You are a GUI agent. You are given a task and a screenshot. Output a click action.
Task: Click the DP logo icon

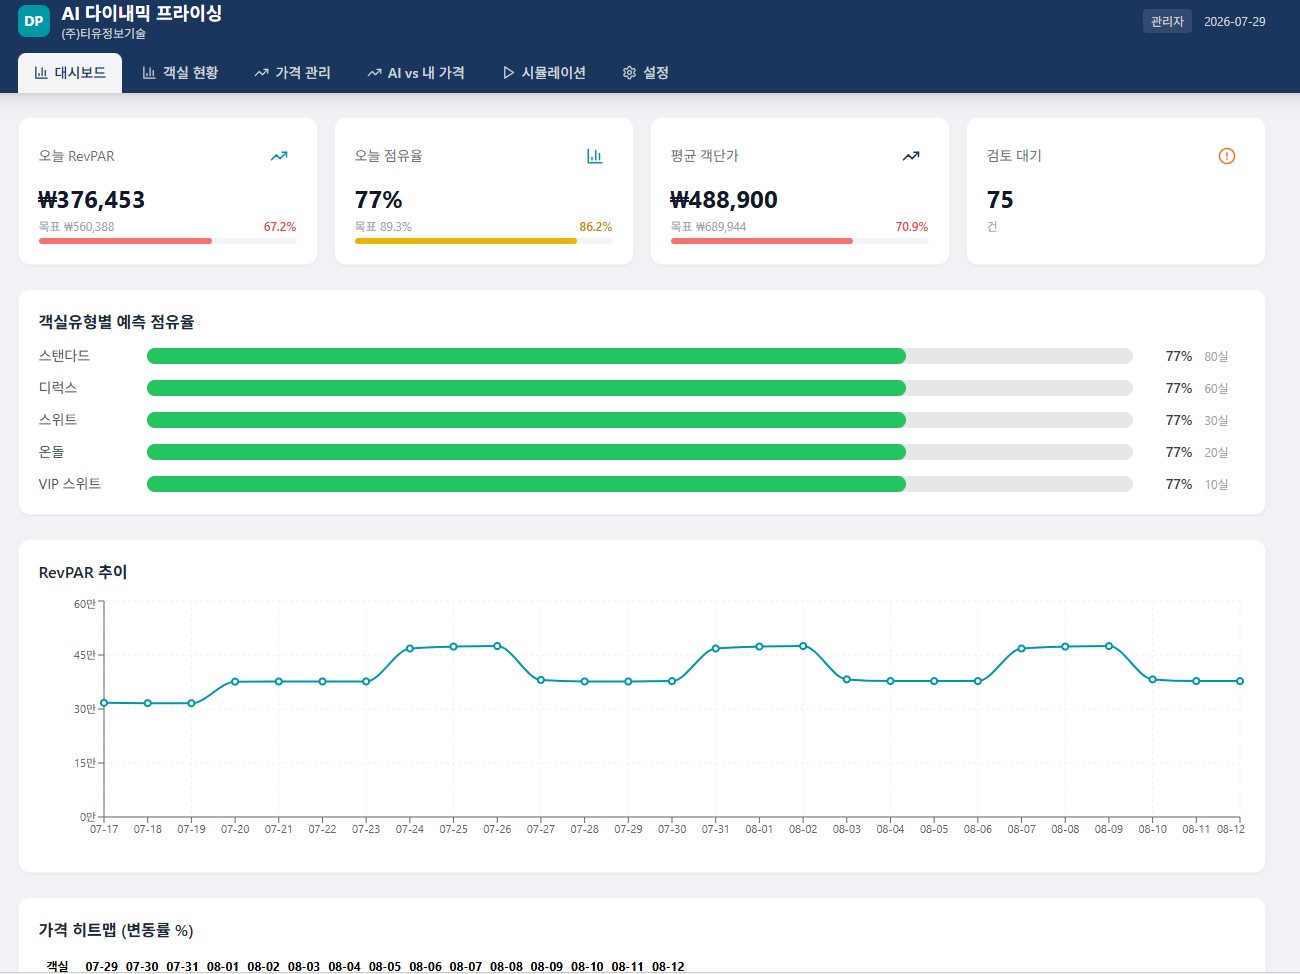34,21
